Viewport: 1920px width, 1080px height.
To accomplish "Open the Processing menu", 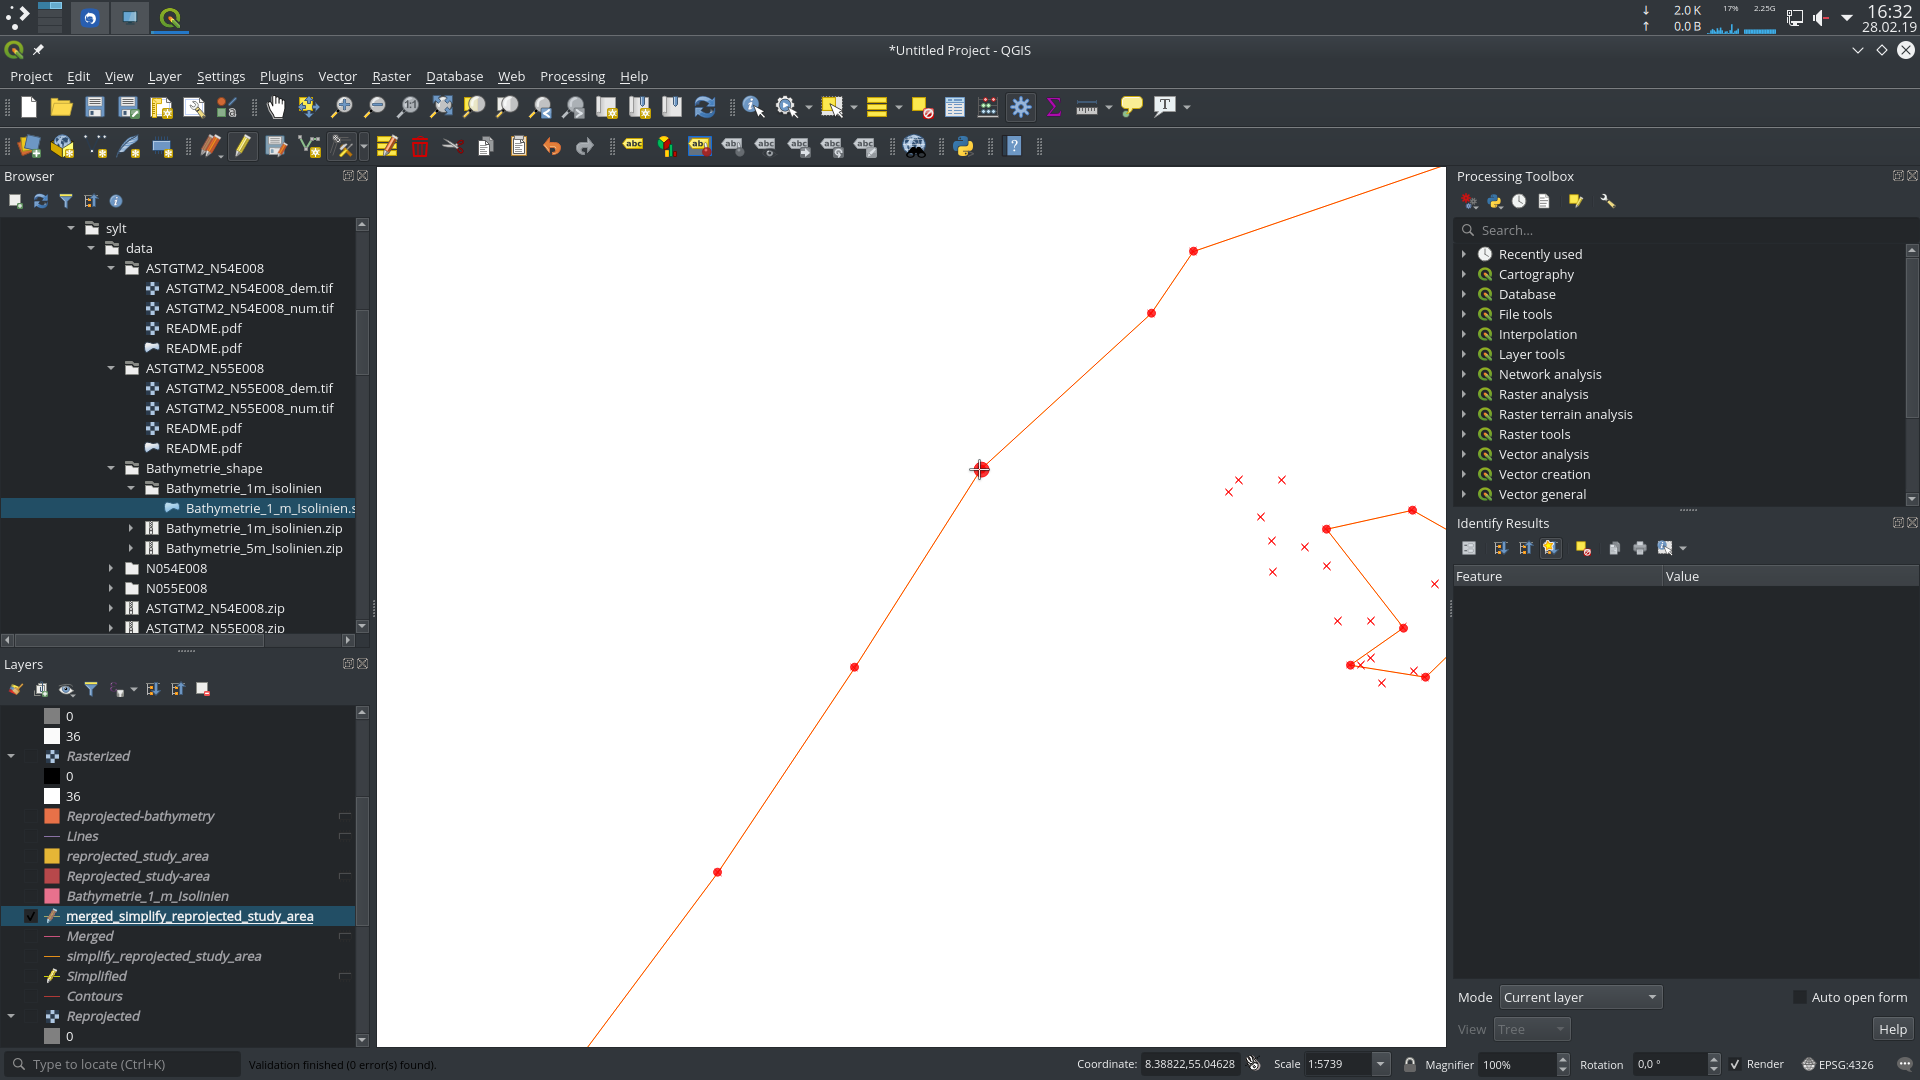I will pyautogui.click(x=572, y=76).
